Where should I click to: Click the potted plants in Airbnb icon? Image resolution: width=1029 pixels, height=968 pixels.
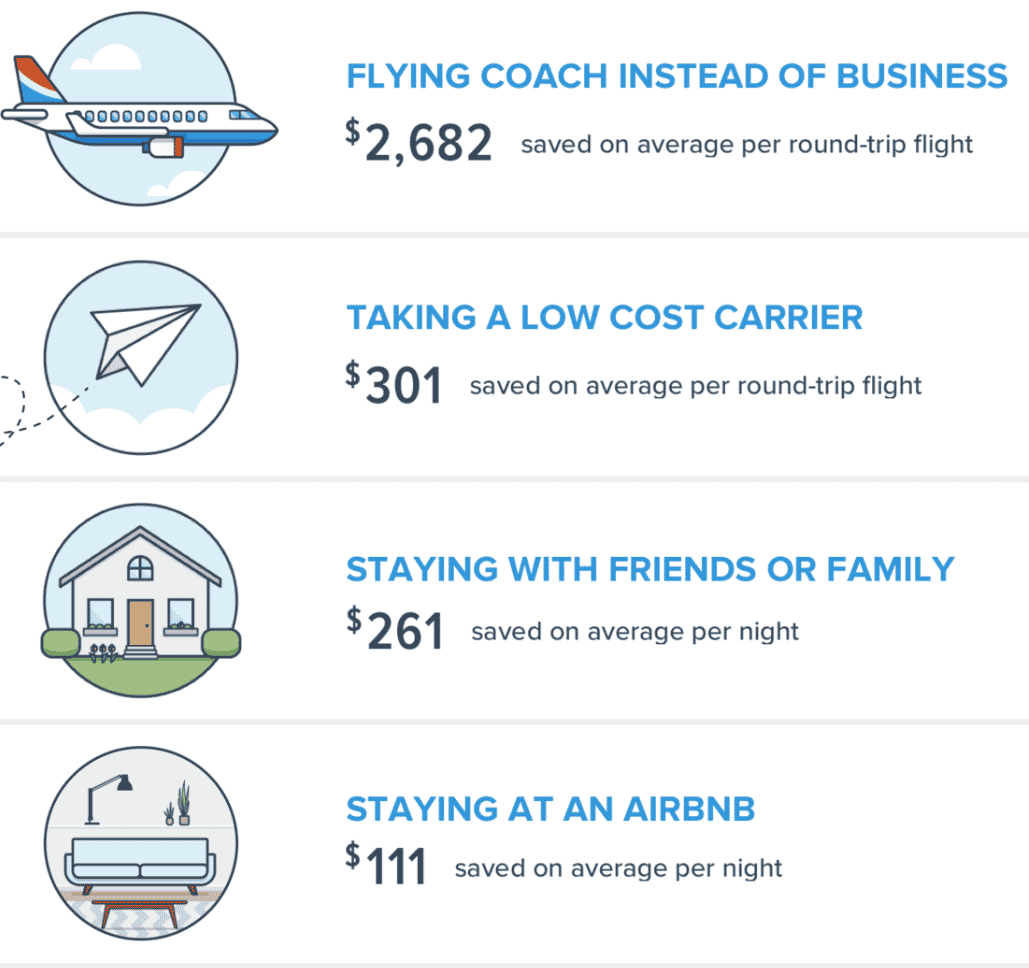(x=177, y=806)
